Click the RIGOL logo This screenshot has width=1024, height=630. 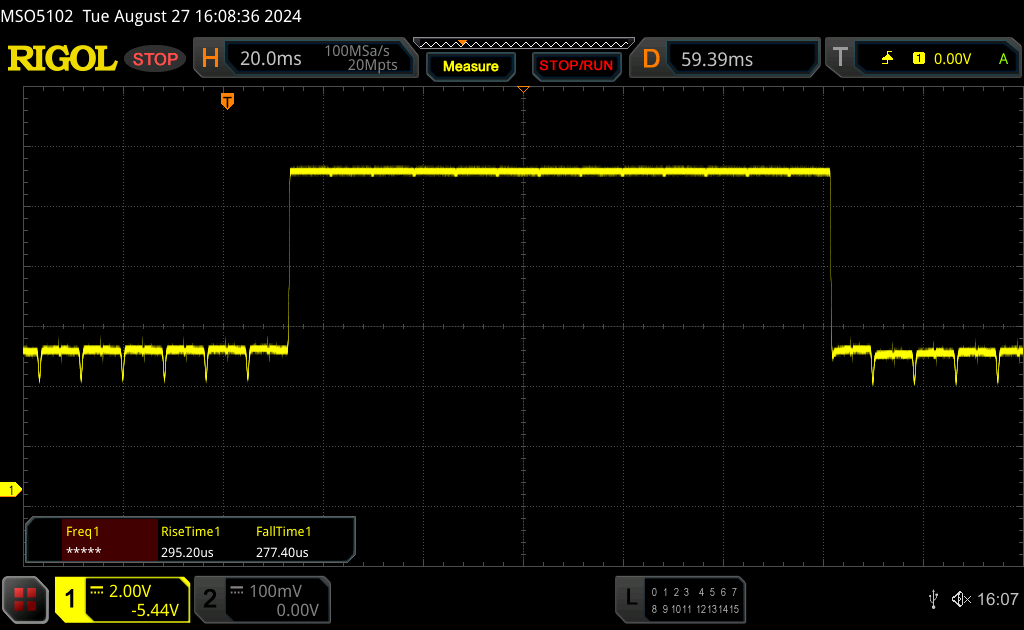click(x=62, y=59)
